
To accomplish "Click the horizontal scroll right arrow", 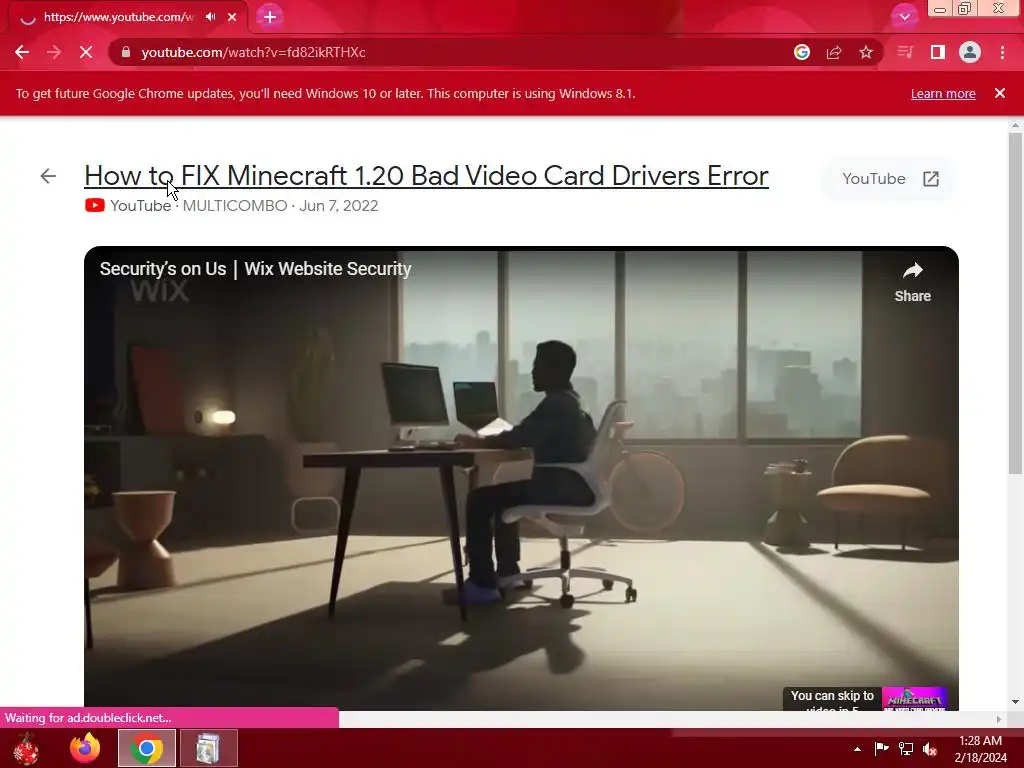I will [x=999, y=719].
